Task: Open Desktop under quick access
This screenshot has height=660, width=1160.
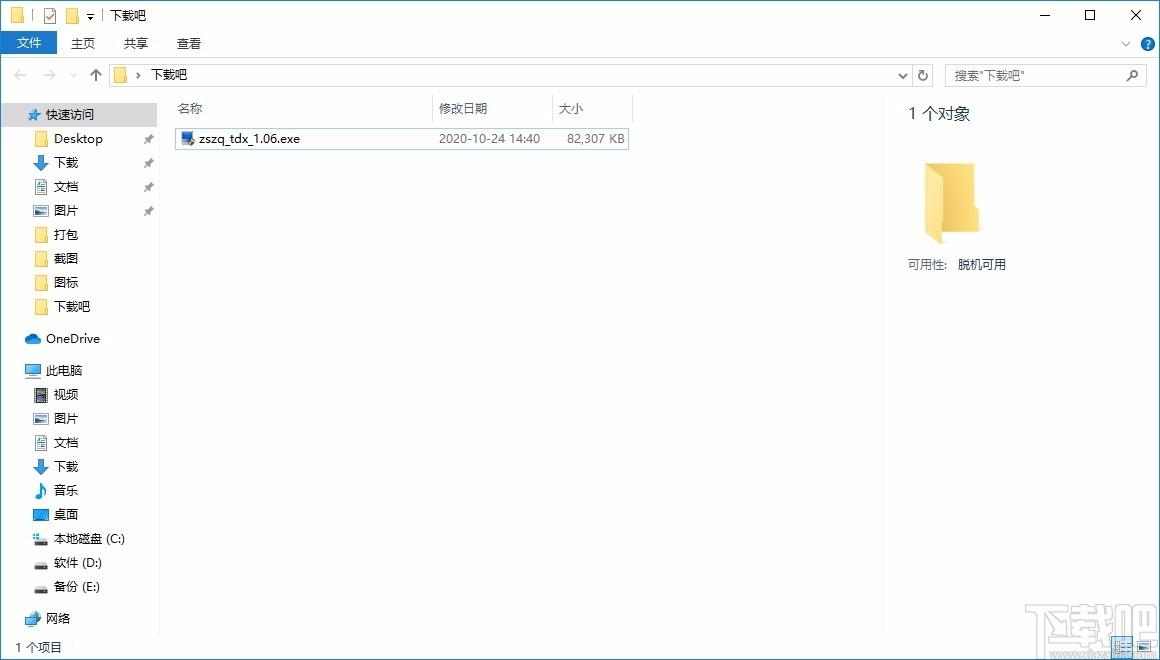Action: point(78,138)
